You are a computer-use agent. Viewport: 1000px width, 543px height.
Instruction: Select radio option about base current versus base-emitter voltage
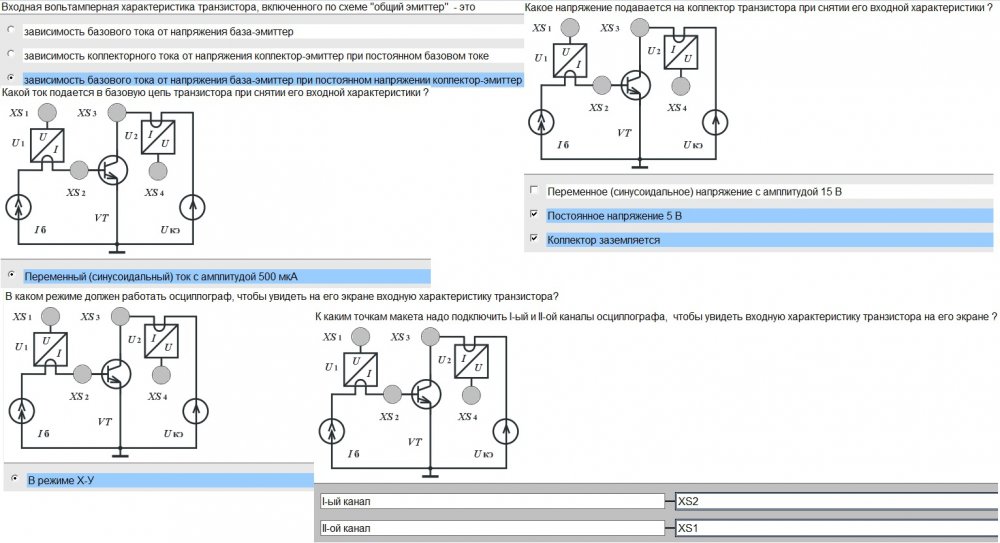(10, 30)
